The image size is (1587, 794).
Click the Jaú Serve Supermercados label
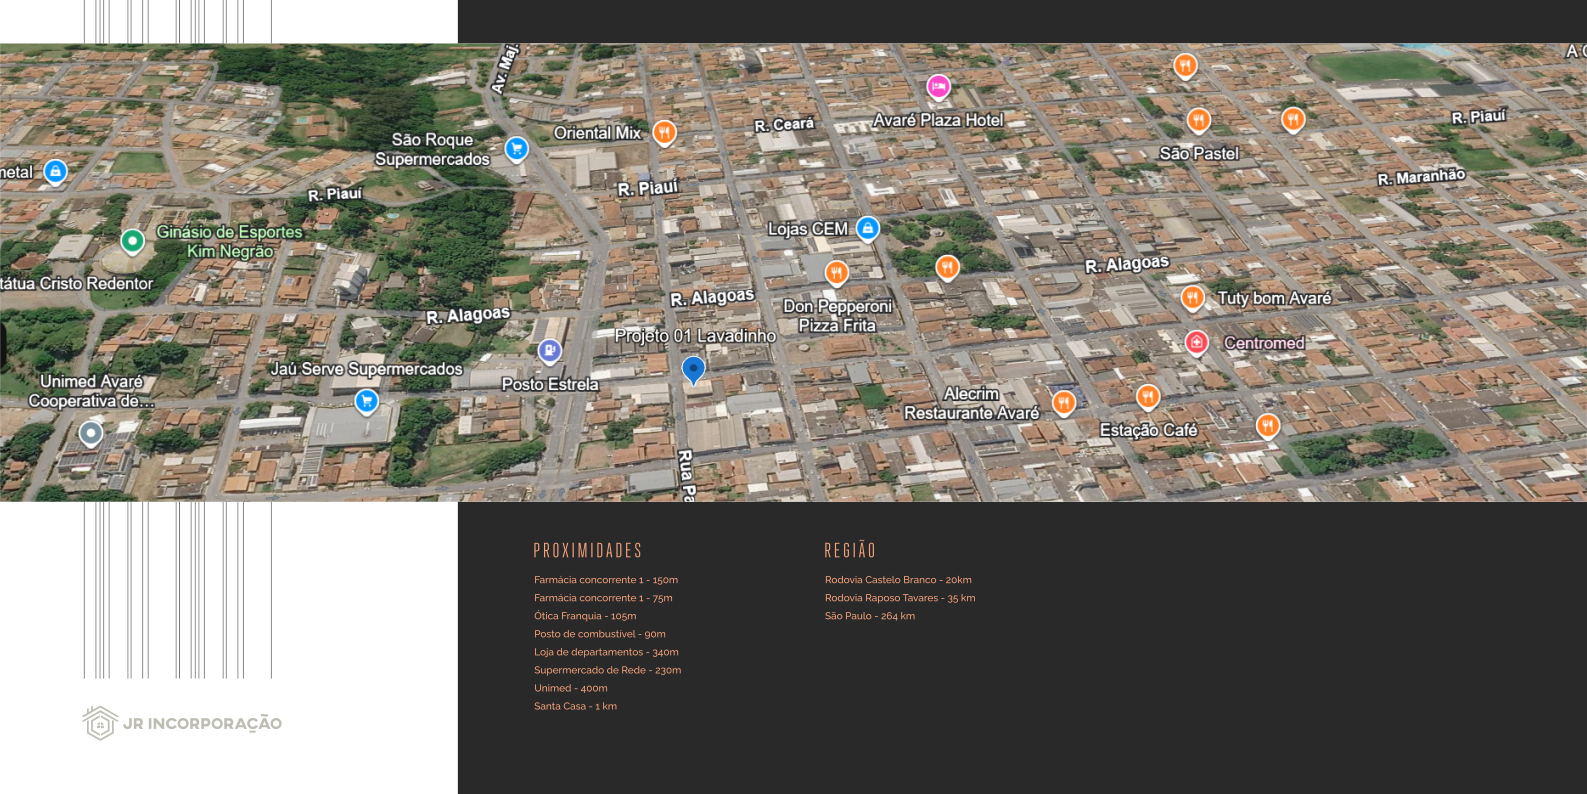click(x=367, y=369)
